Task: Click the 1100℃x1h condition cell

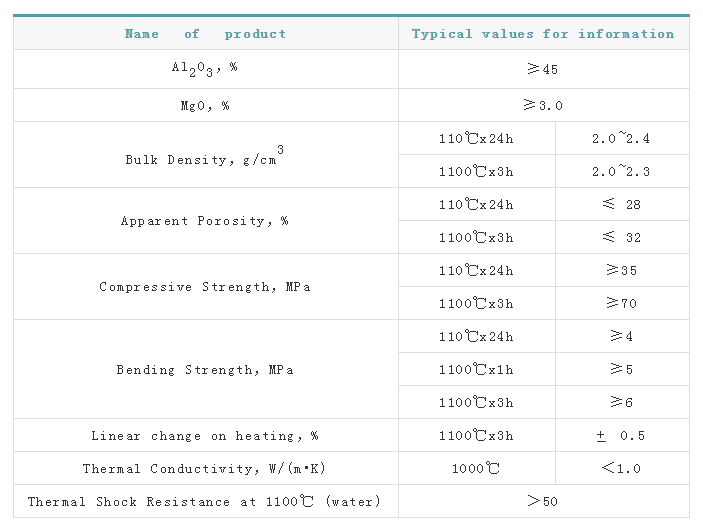Action: 476,370
